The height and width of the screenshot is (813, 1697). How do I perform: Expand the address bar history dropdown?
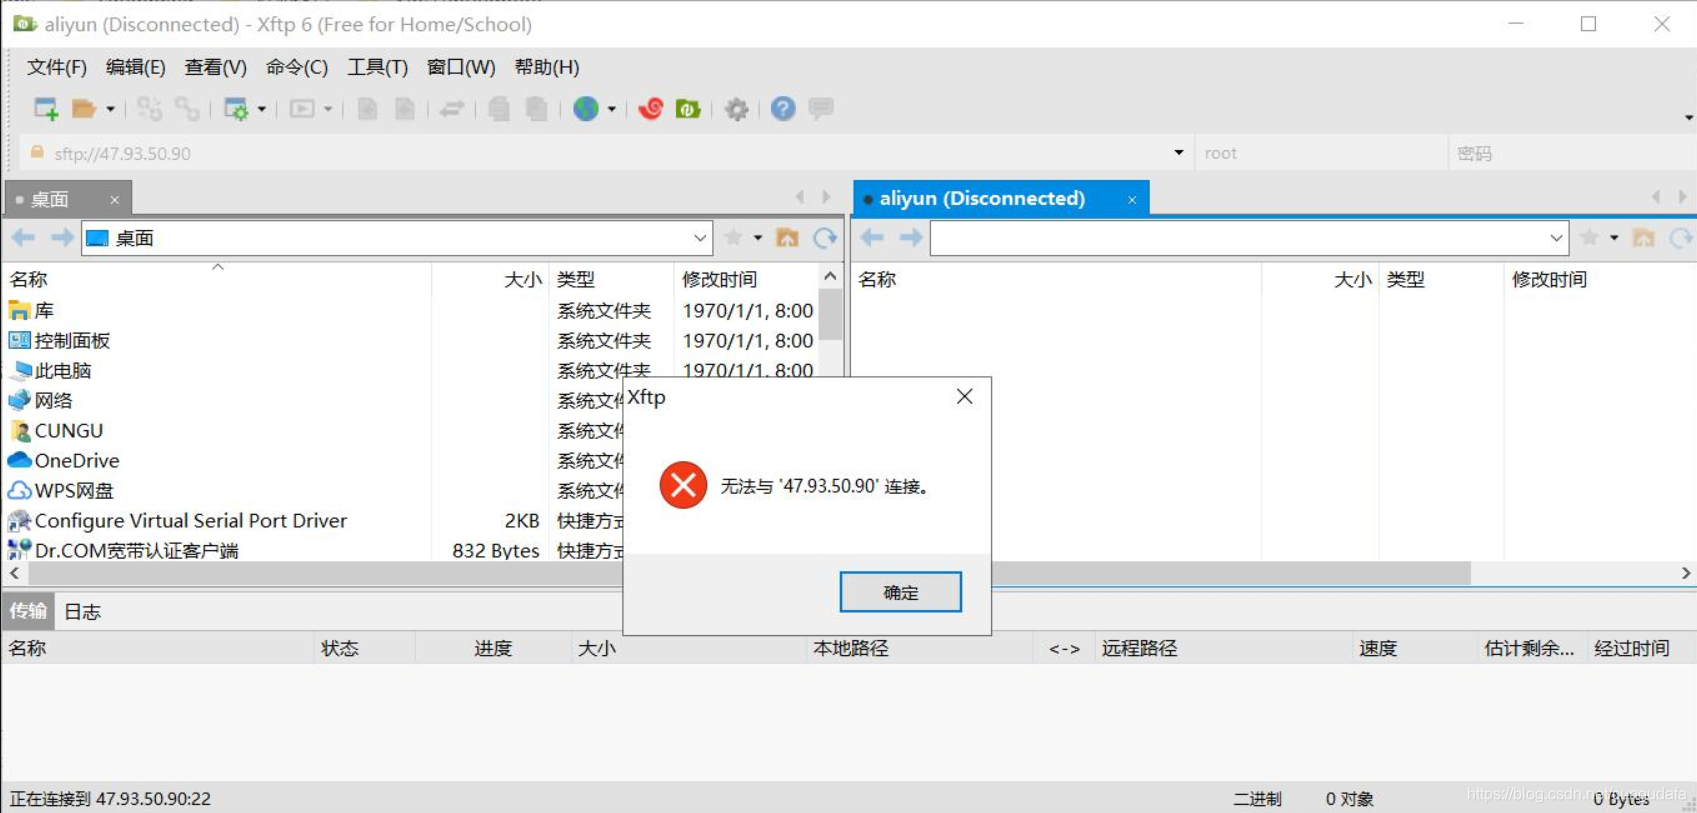point(1179,153)
